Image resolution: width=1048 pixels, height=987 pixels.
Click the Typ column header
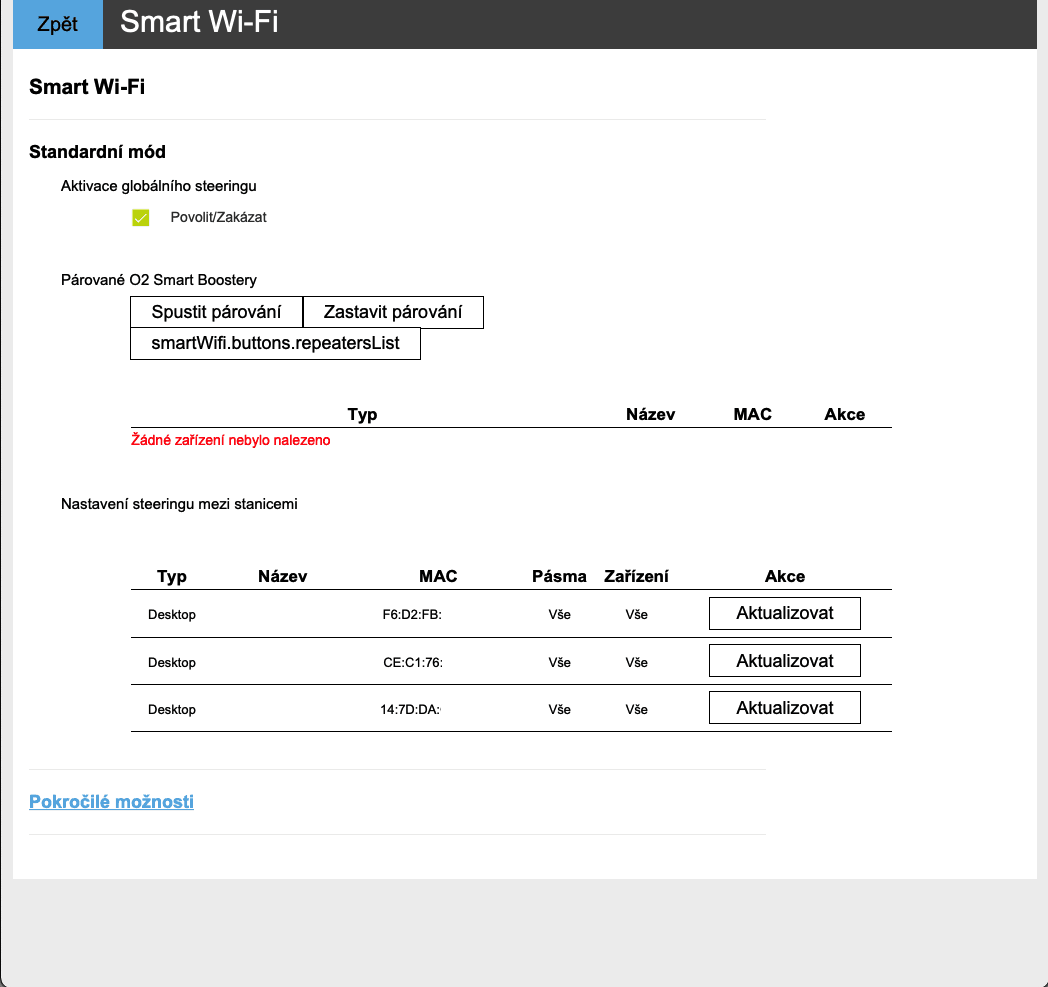tap(170, 576)
